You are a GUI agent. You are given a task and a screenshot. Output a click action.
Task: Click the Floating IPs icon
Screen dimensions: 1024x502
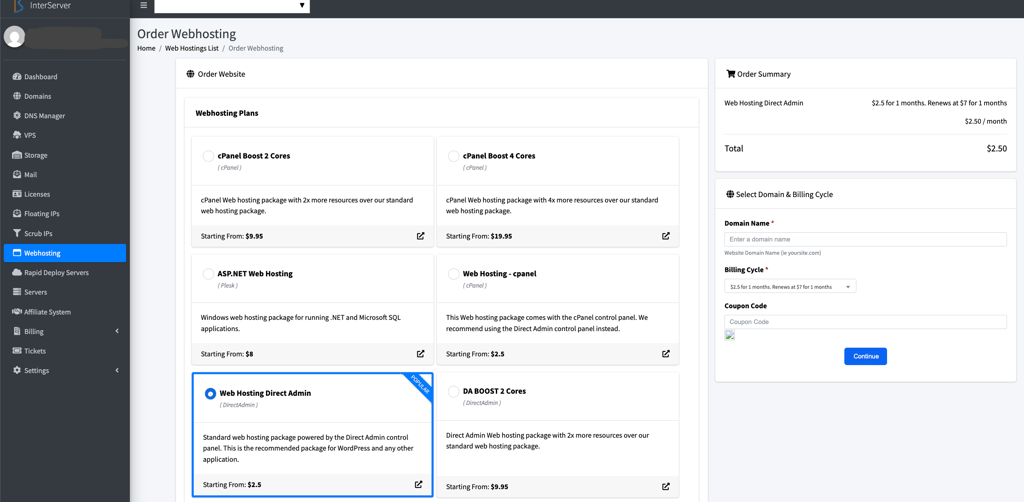coord(17,213)
